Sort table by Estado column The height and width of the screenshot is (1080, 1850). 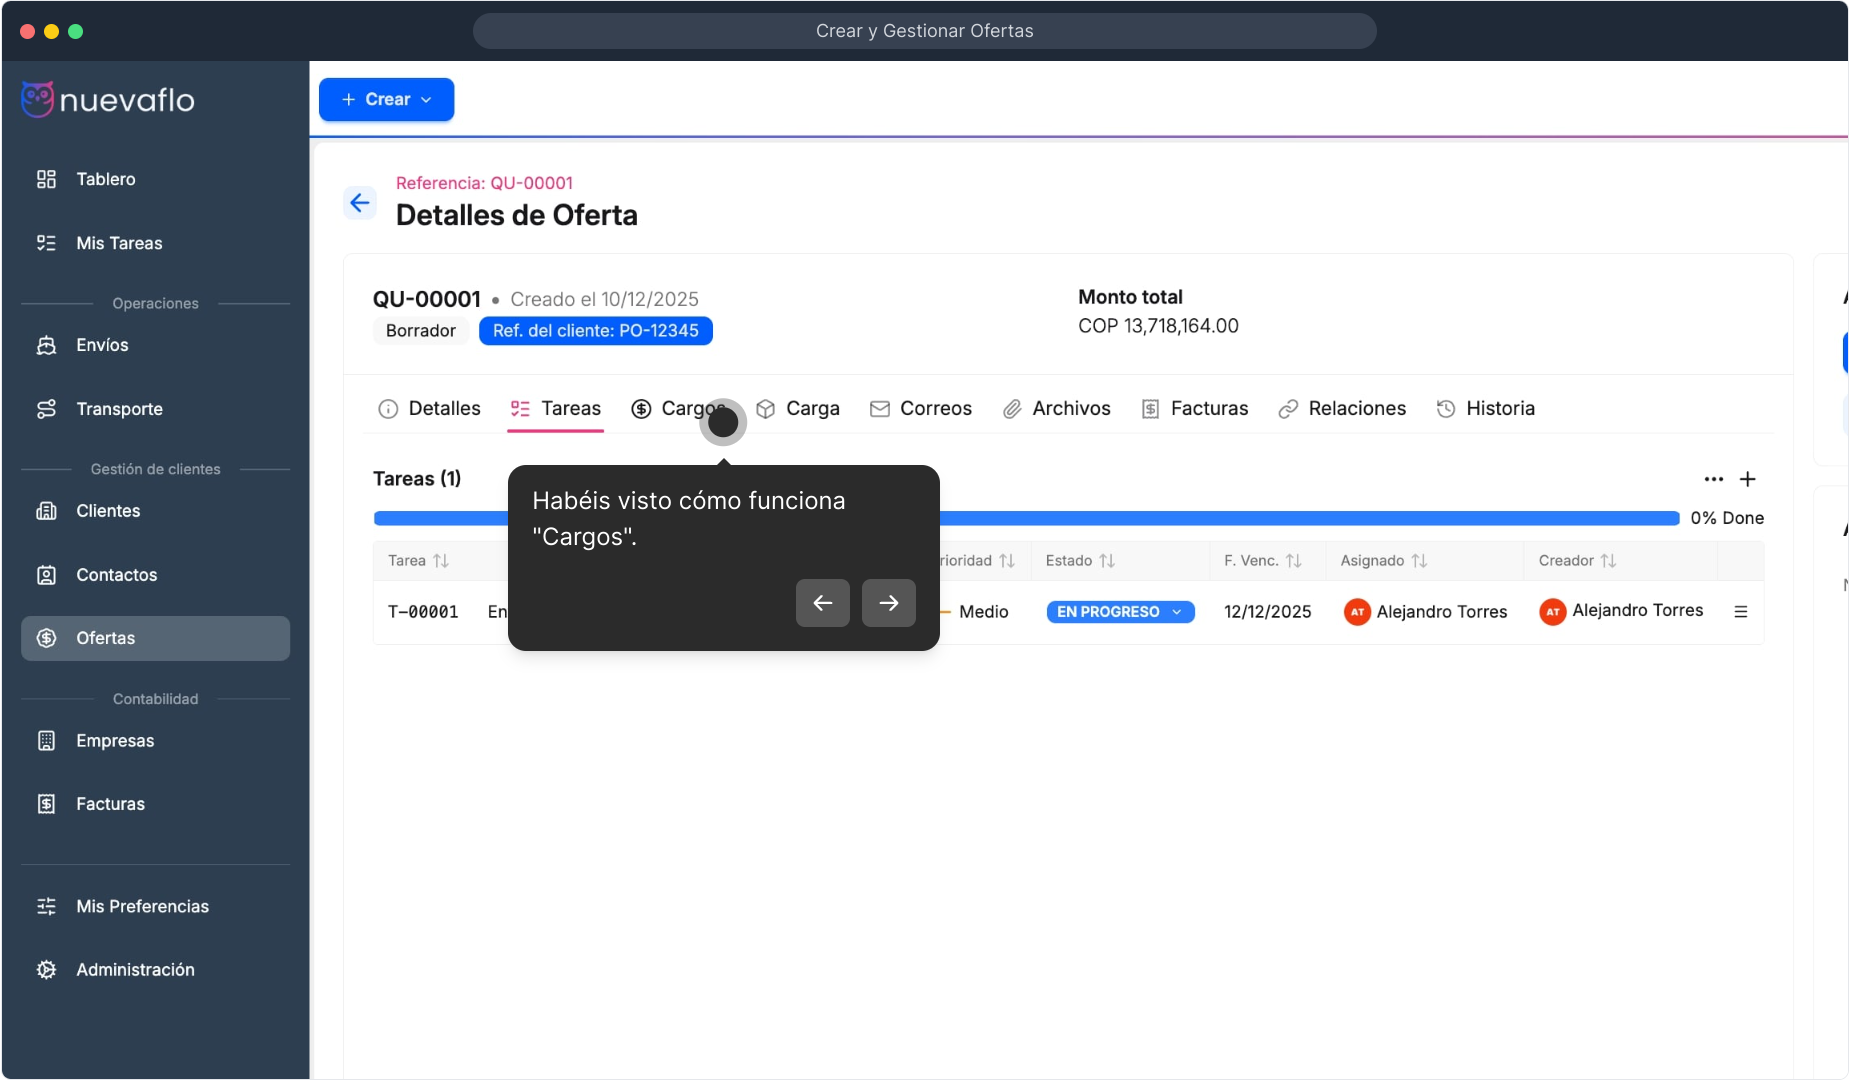click(1106, 561)
